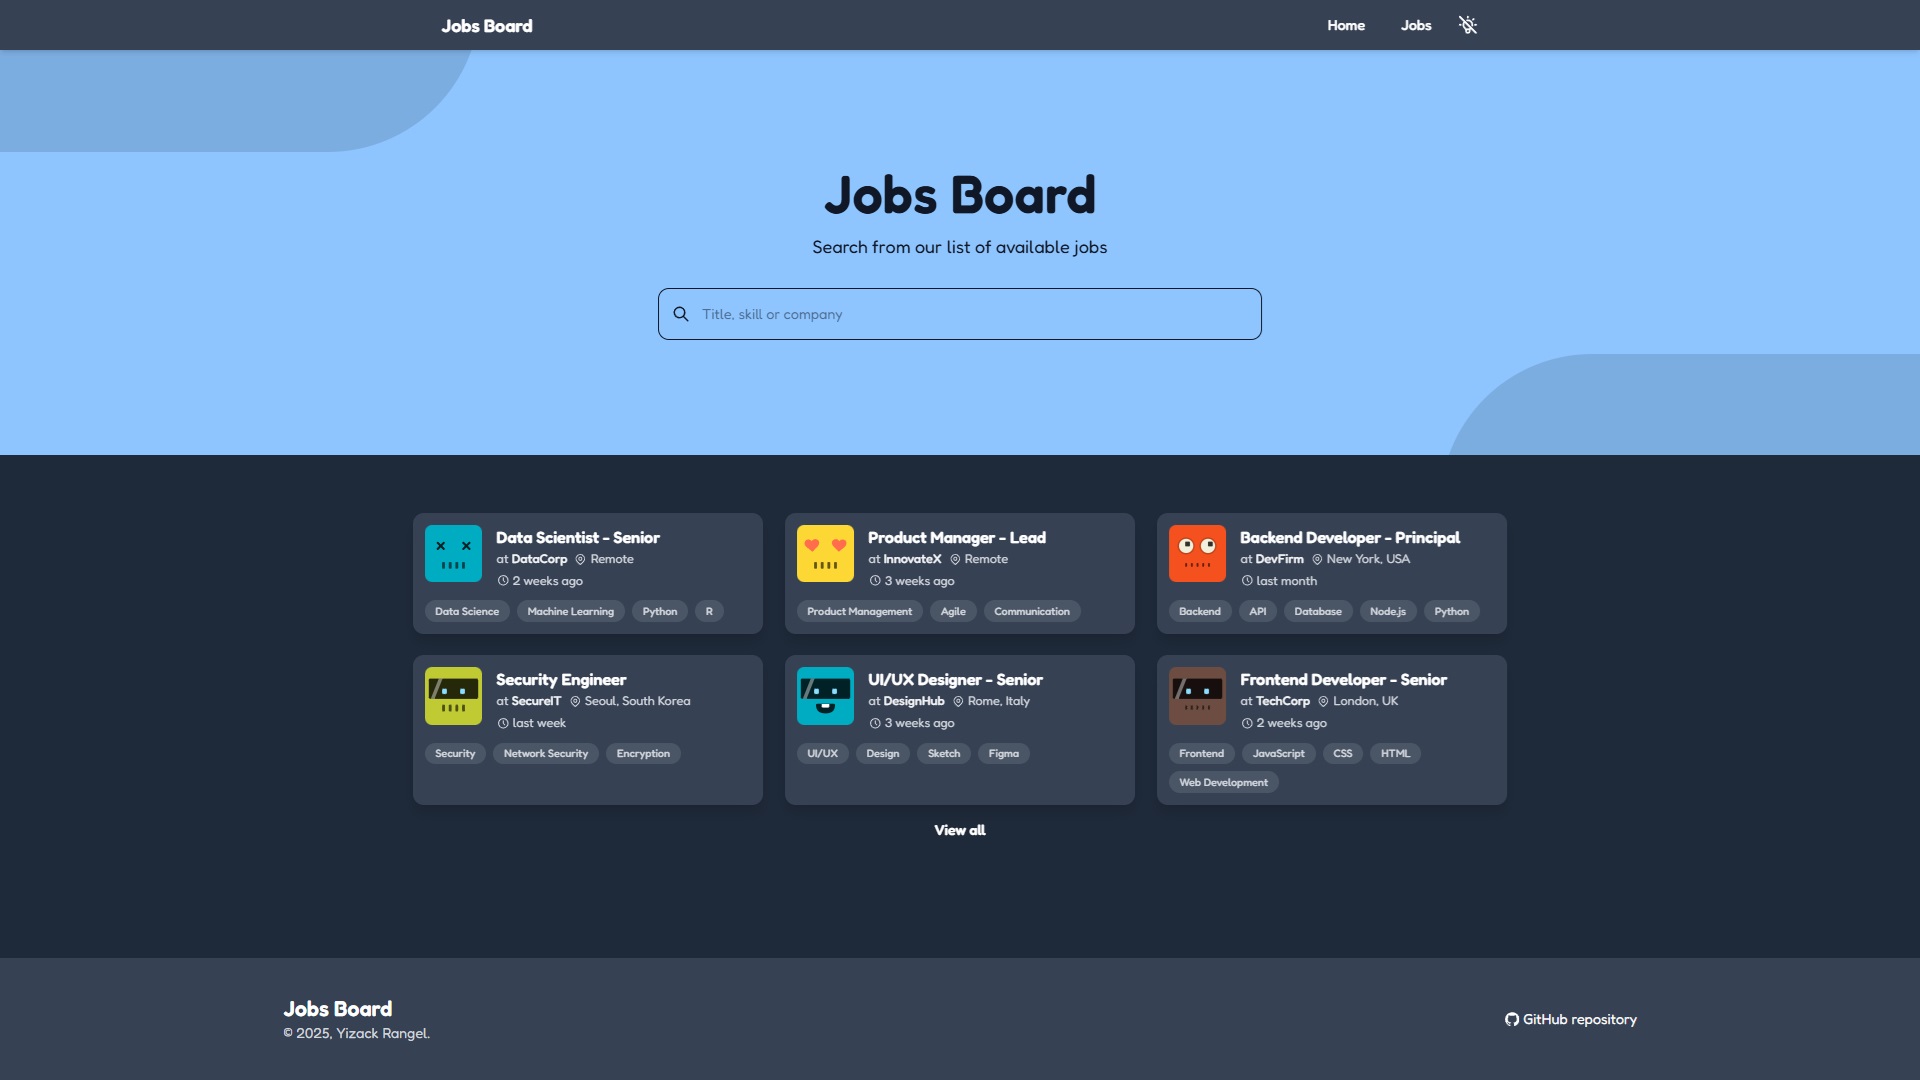Select the Node.js tag on Backend Developer
This screenshot has height=1080, width=1920.
pos(1388,611)
